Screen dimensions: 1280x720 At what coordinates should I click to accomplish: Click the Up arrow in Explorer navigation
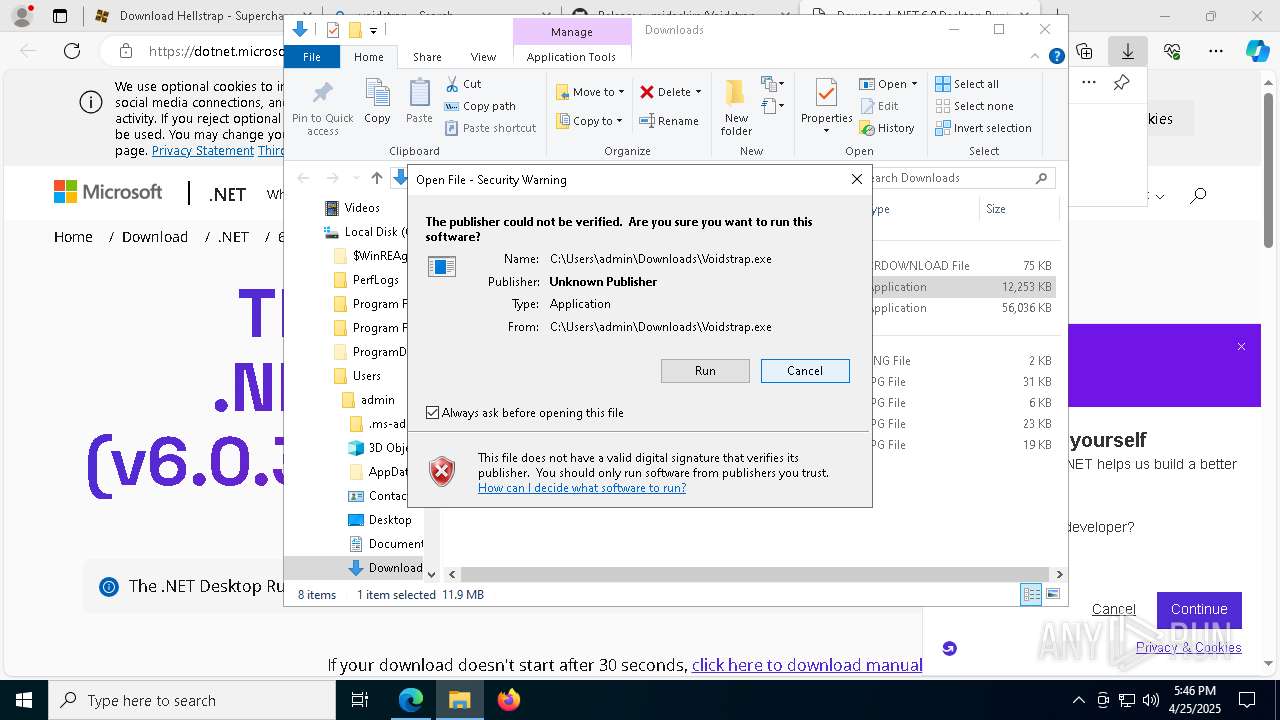point(376,178)
